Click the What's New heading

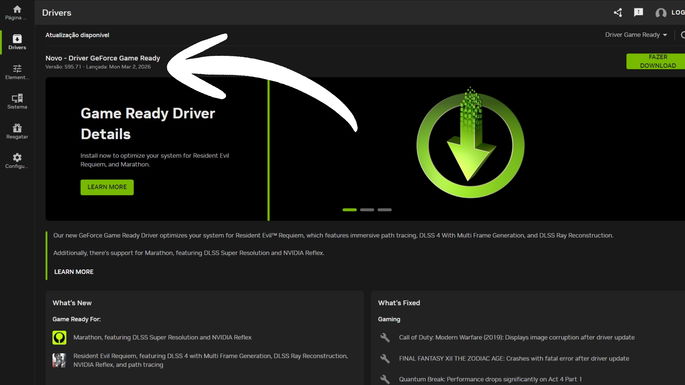click(72, 303)
